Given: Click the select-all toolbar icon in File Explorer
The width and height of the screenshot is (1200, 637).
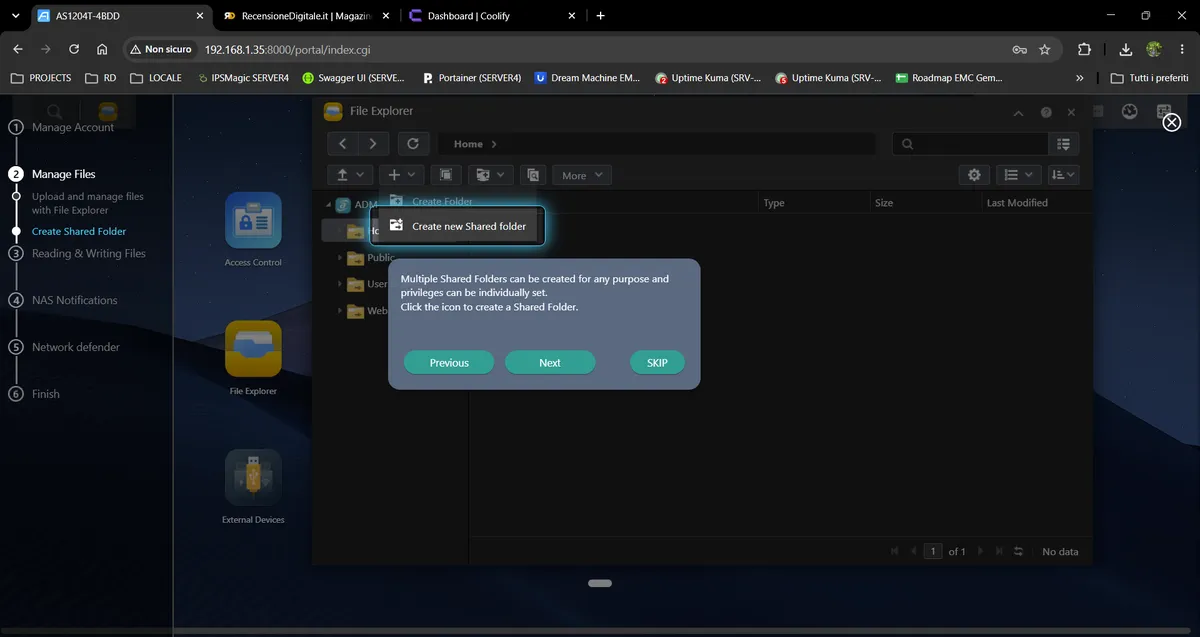Looking at the screenshot, I should 445,175.
